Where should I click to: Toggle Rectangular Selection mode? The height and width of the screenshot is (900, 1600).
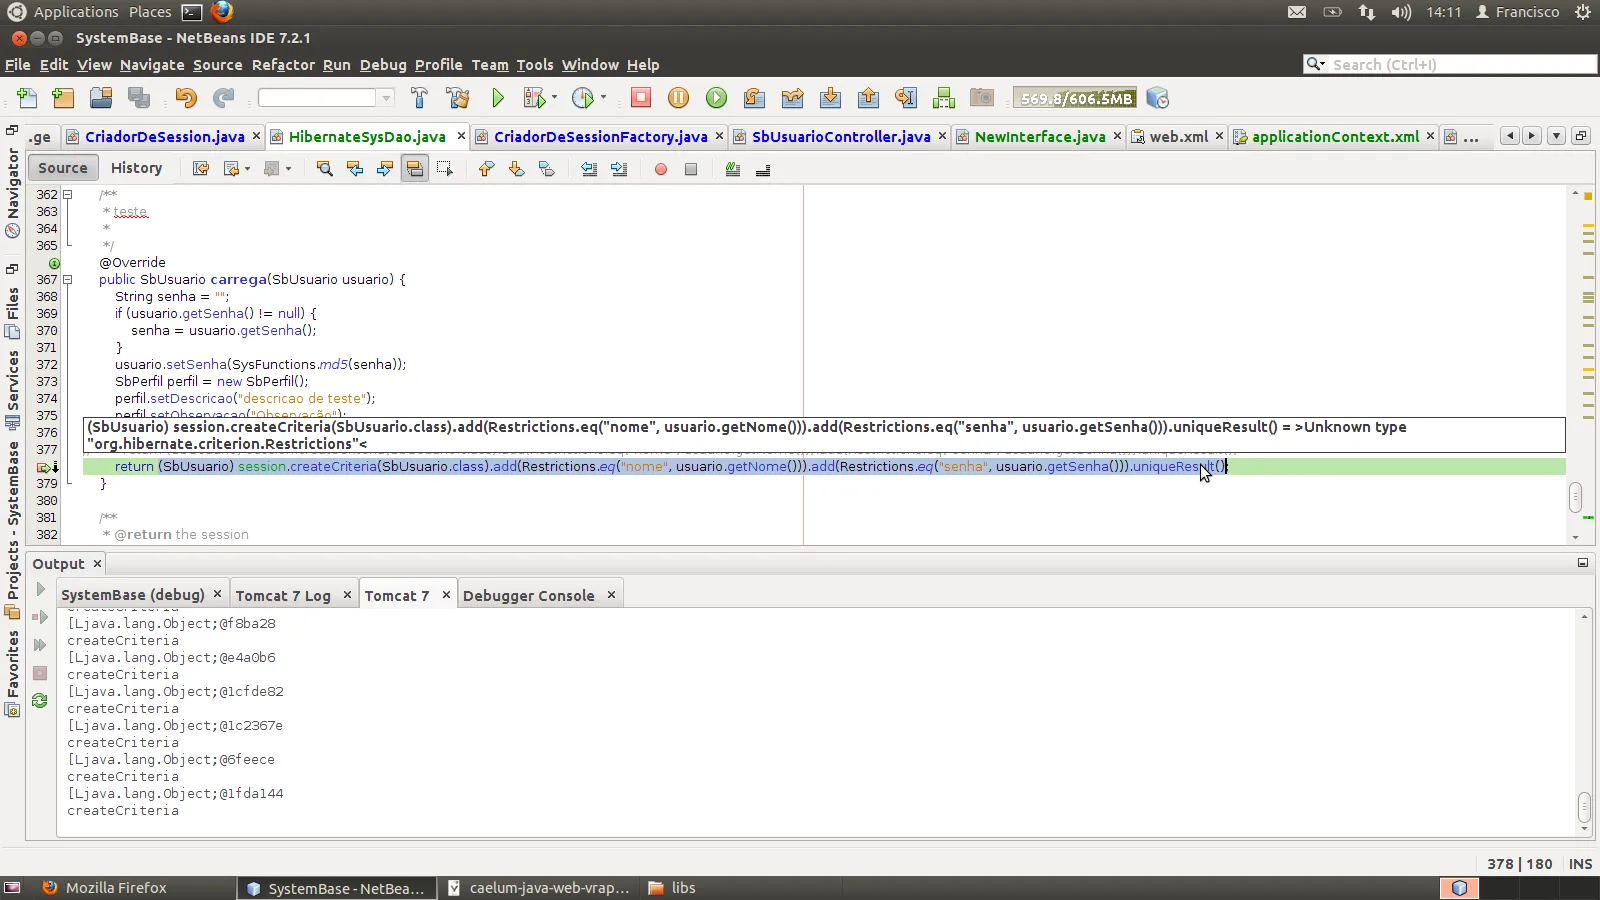point(444,169)
